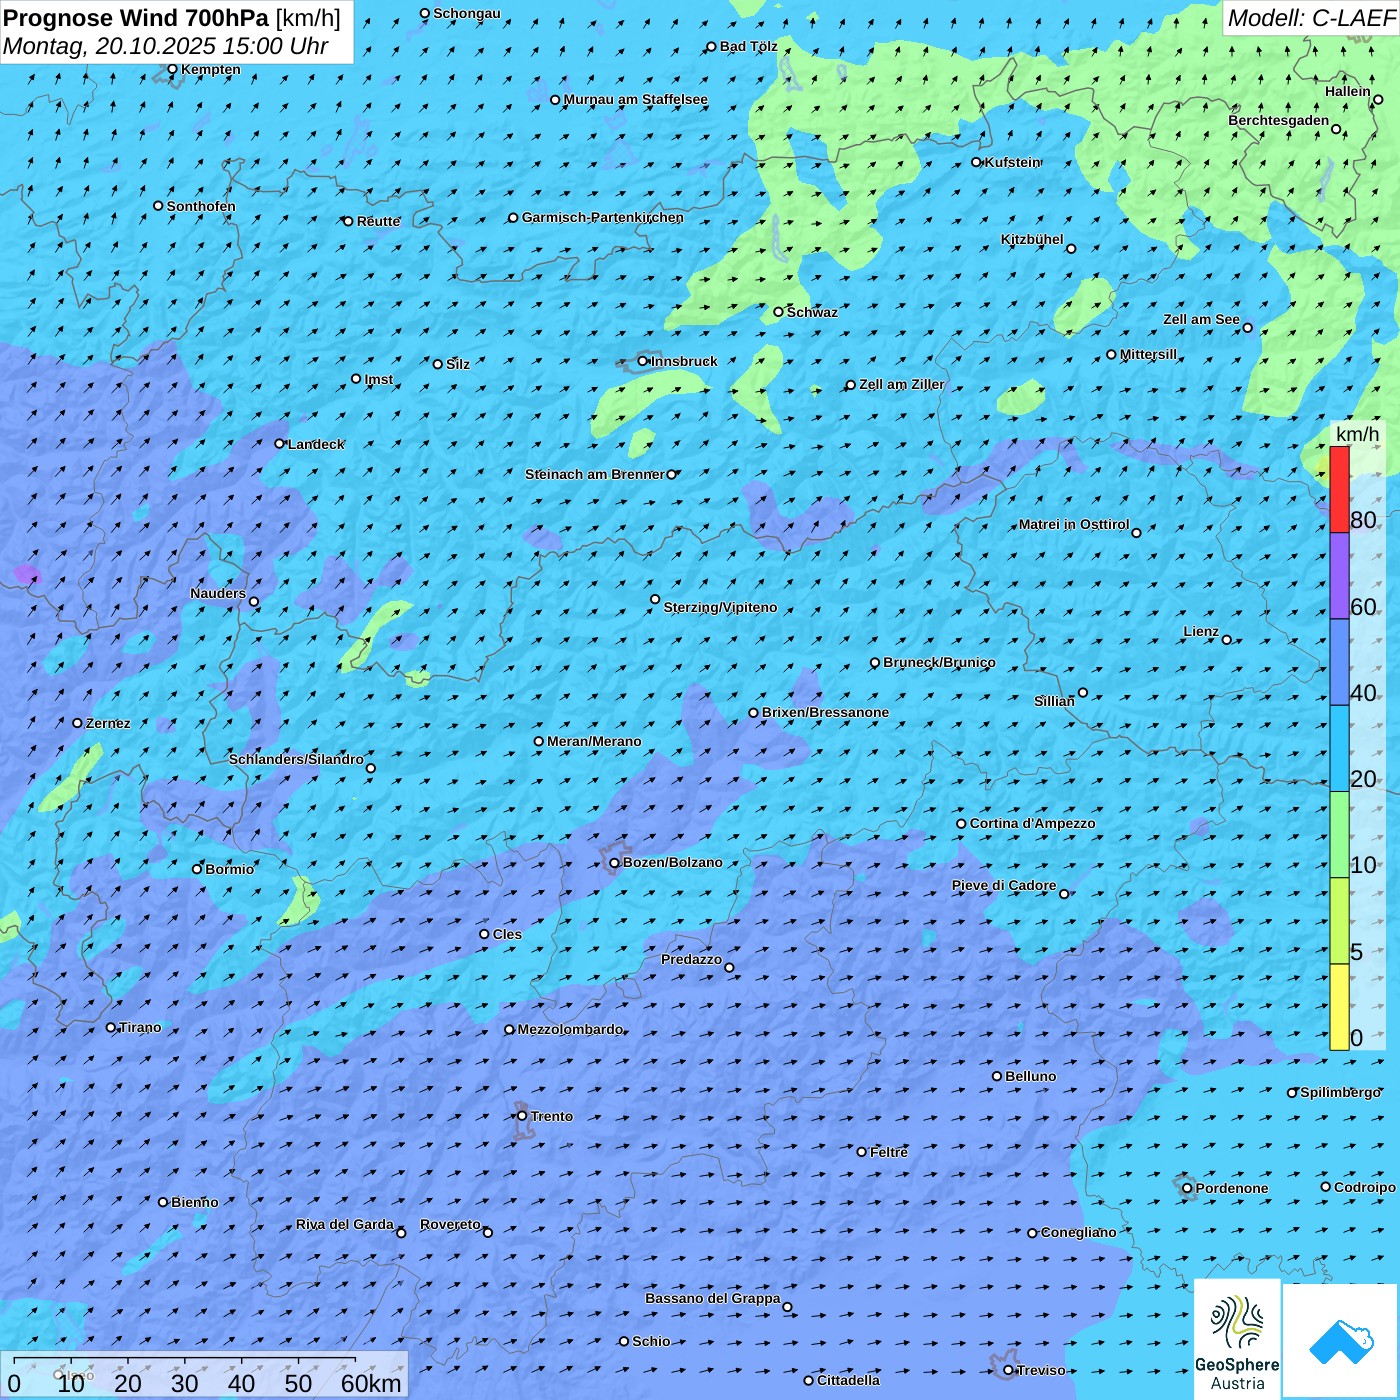Click the 'Mittersill' label
Viewport: 1400px width, 1400px height.
[x=1148, y=354]
